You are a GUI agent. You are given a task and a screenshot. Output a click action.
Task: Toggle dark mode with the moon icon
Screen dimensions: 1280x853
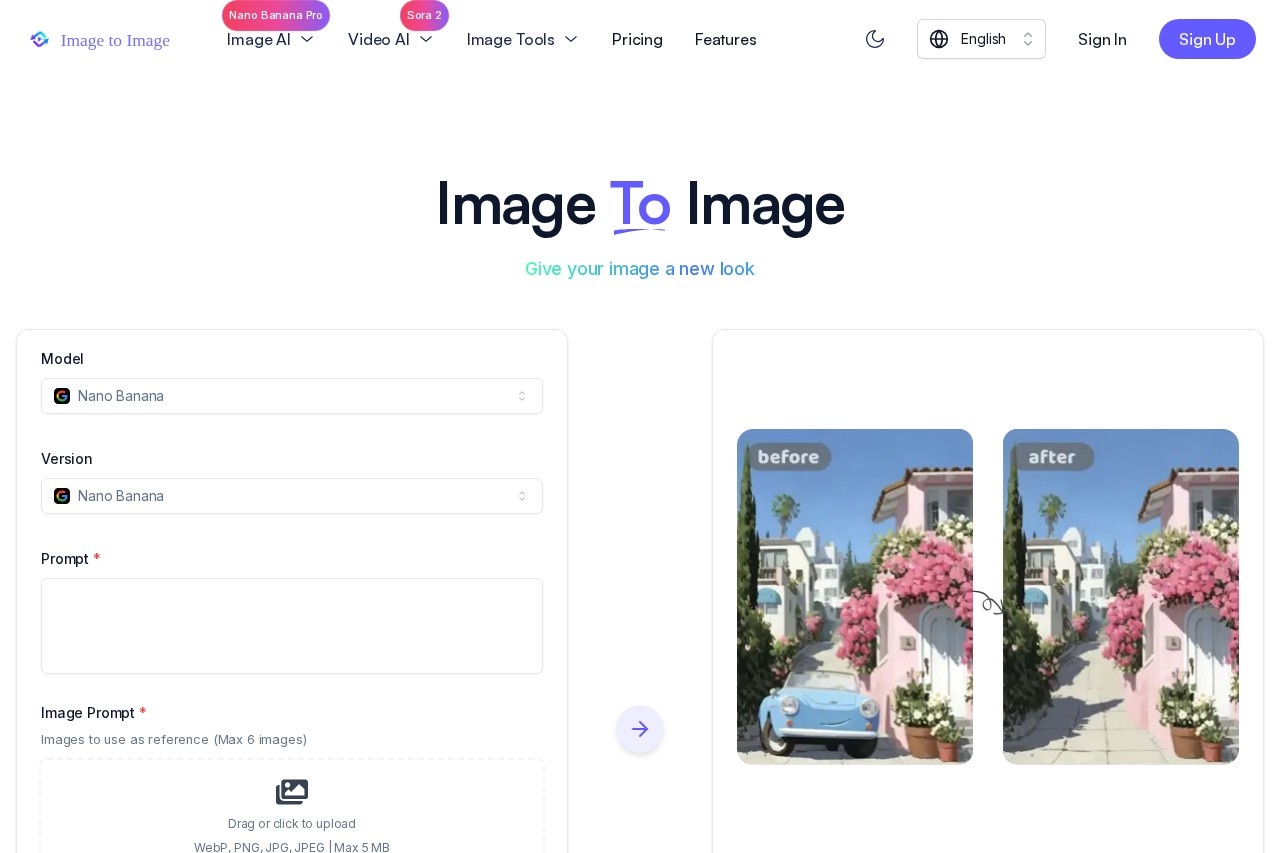coord(875,39)
